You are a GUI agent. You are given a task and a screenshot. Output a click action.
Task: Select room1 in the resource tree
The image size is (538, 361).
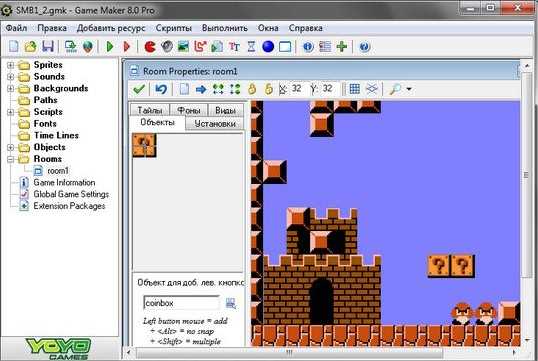[58, 171]
